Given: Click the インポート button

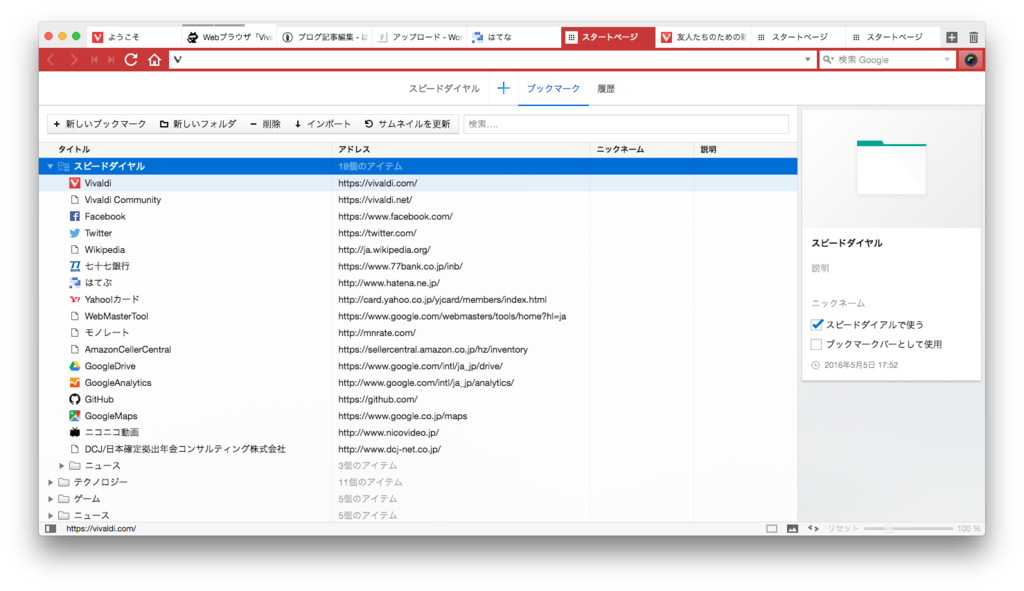Looking at the screenshot, I should 323,124.
